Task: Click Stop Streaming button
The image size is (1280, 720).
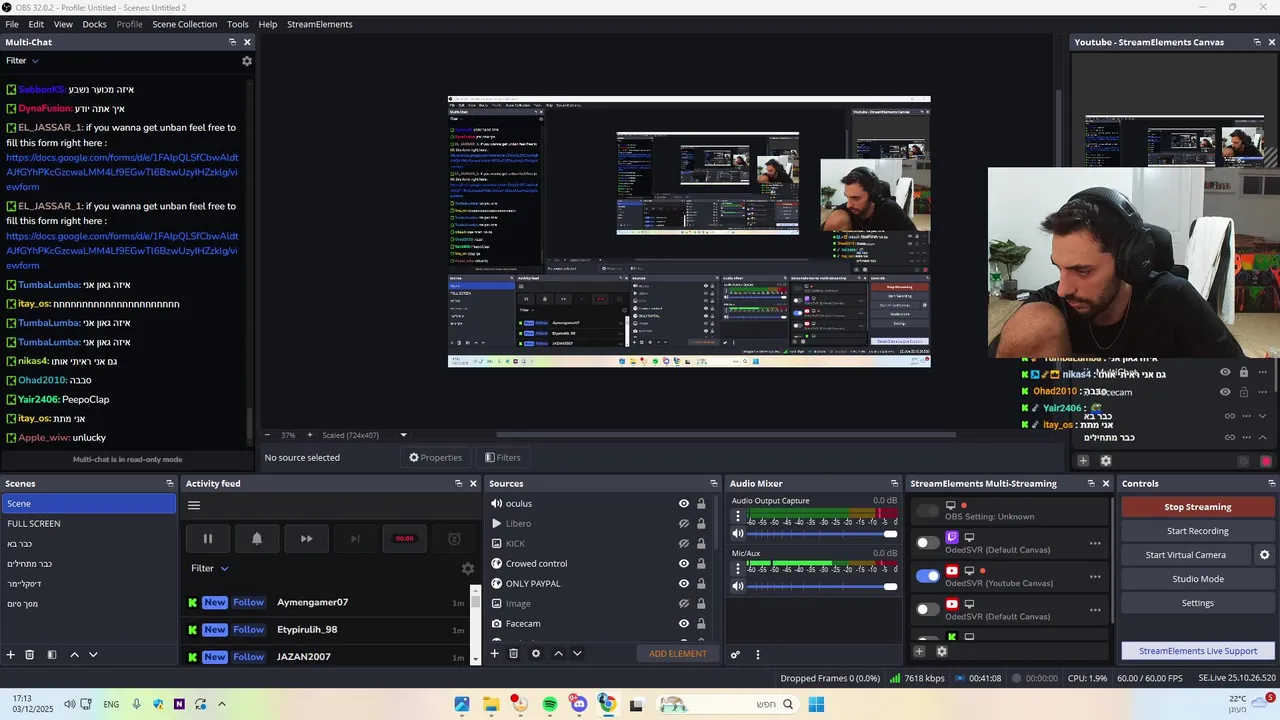Action: pyautogui.click(x=1197, y=507)
